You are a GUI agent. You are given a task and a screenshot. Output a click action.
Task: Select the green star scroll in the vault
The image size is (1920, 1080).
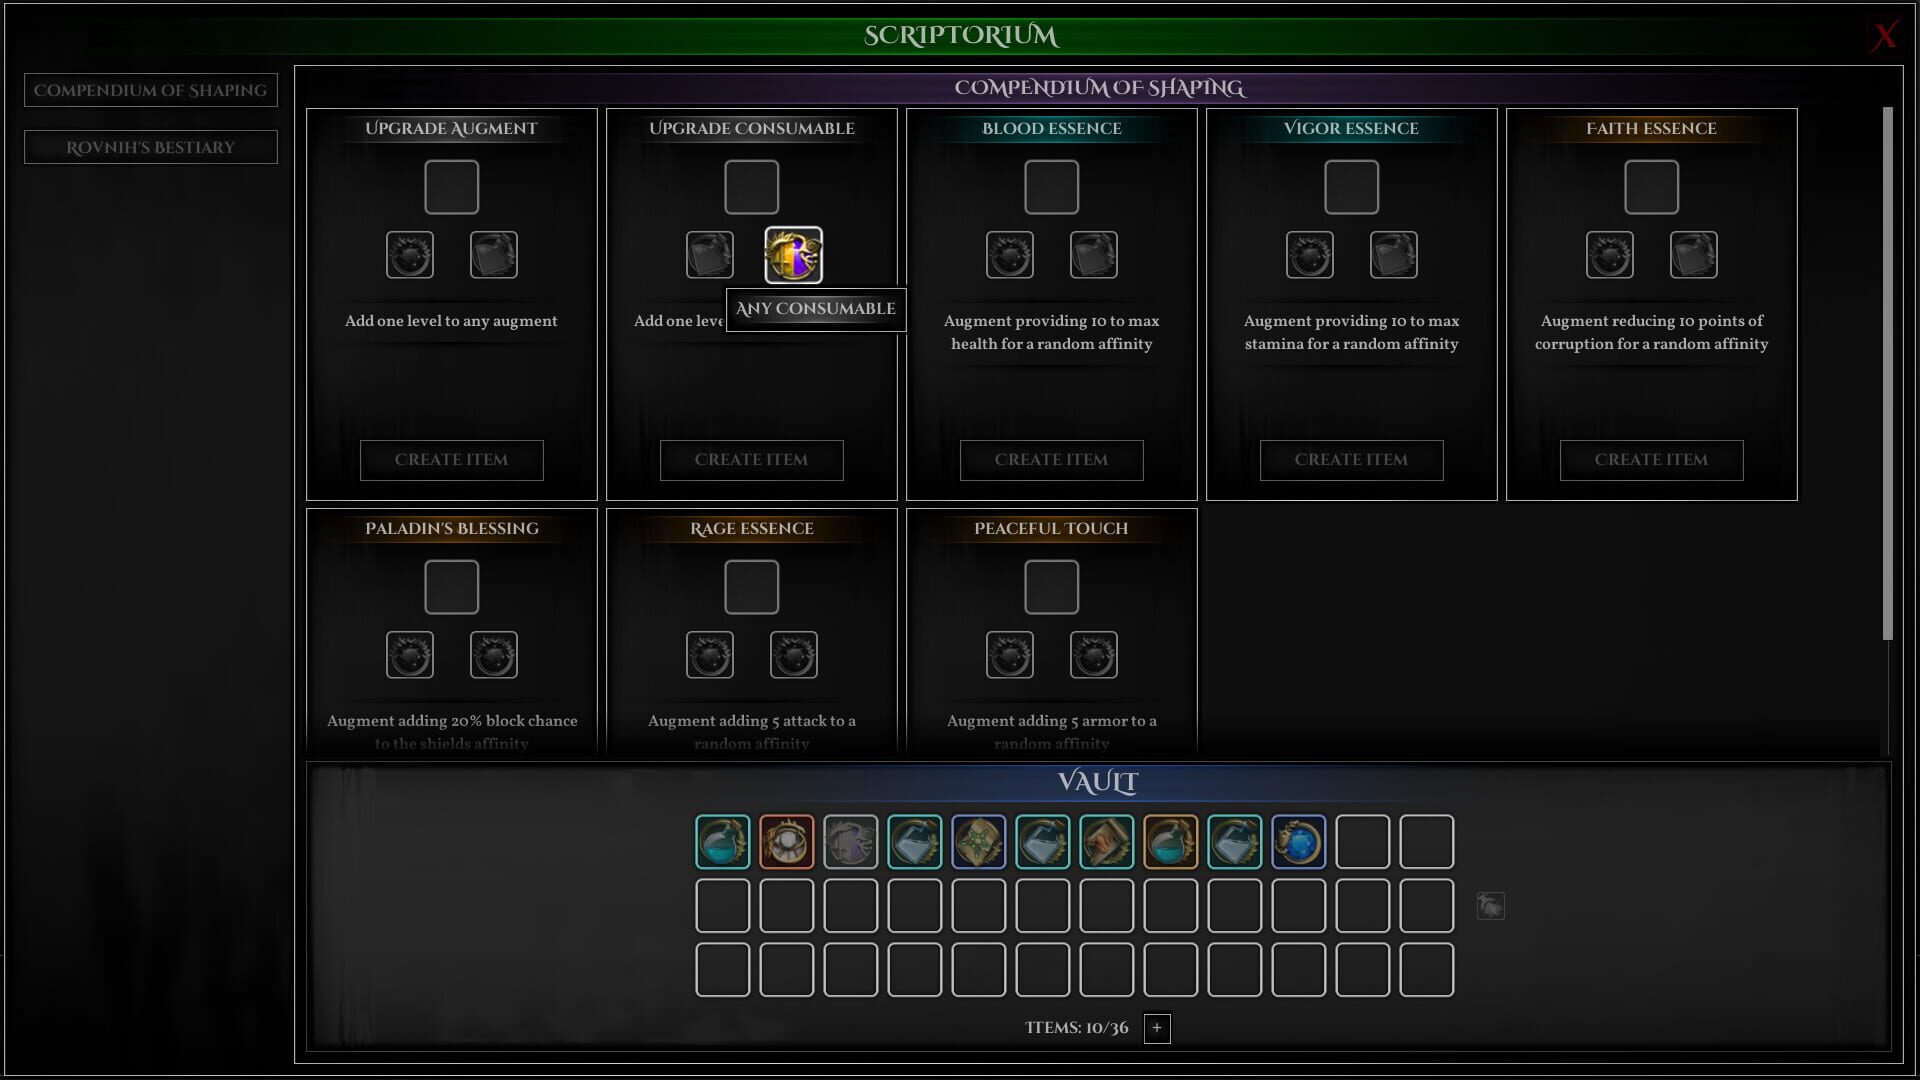978,841
